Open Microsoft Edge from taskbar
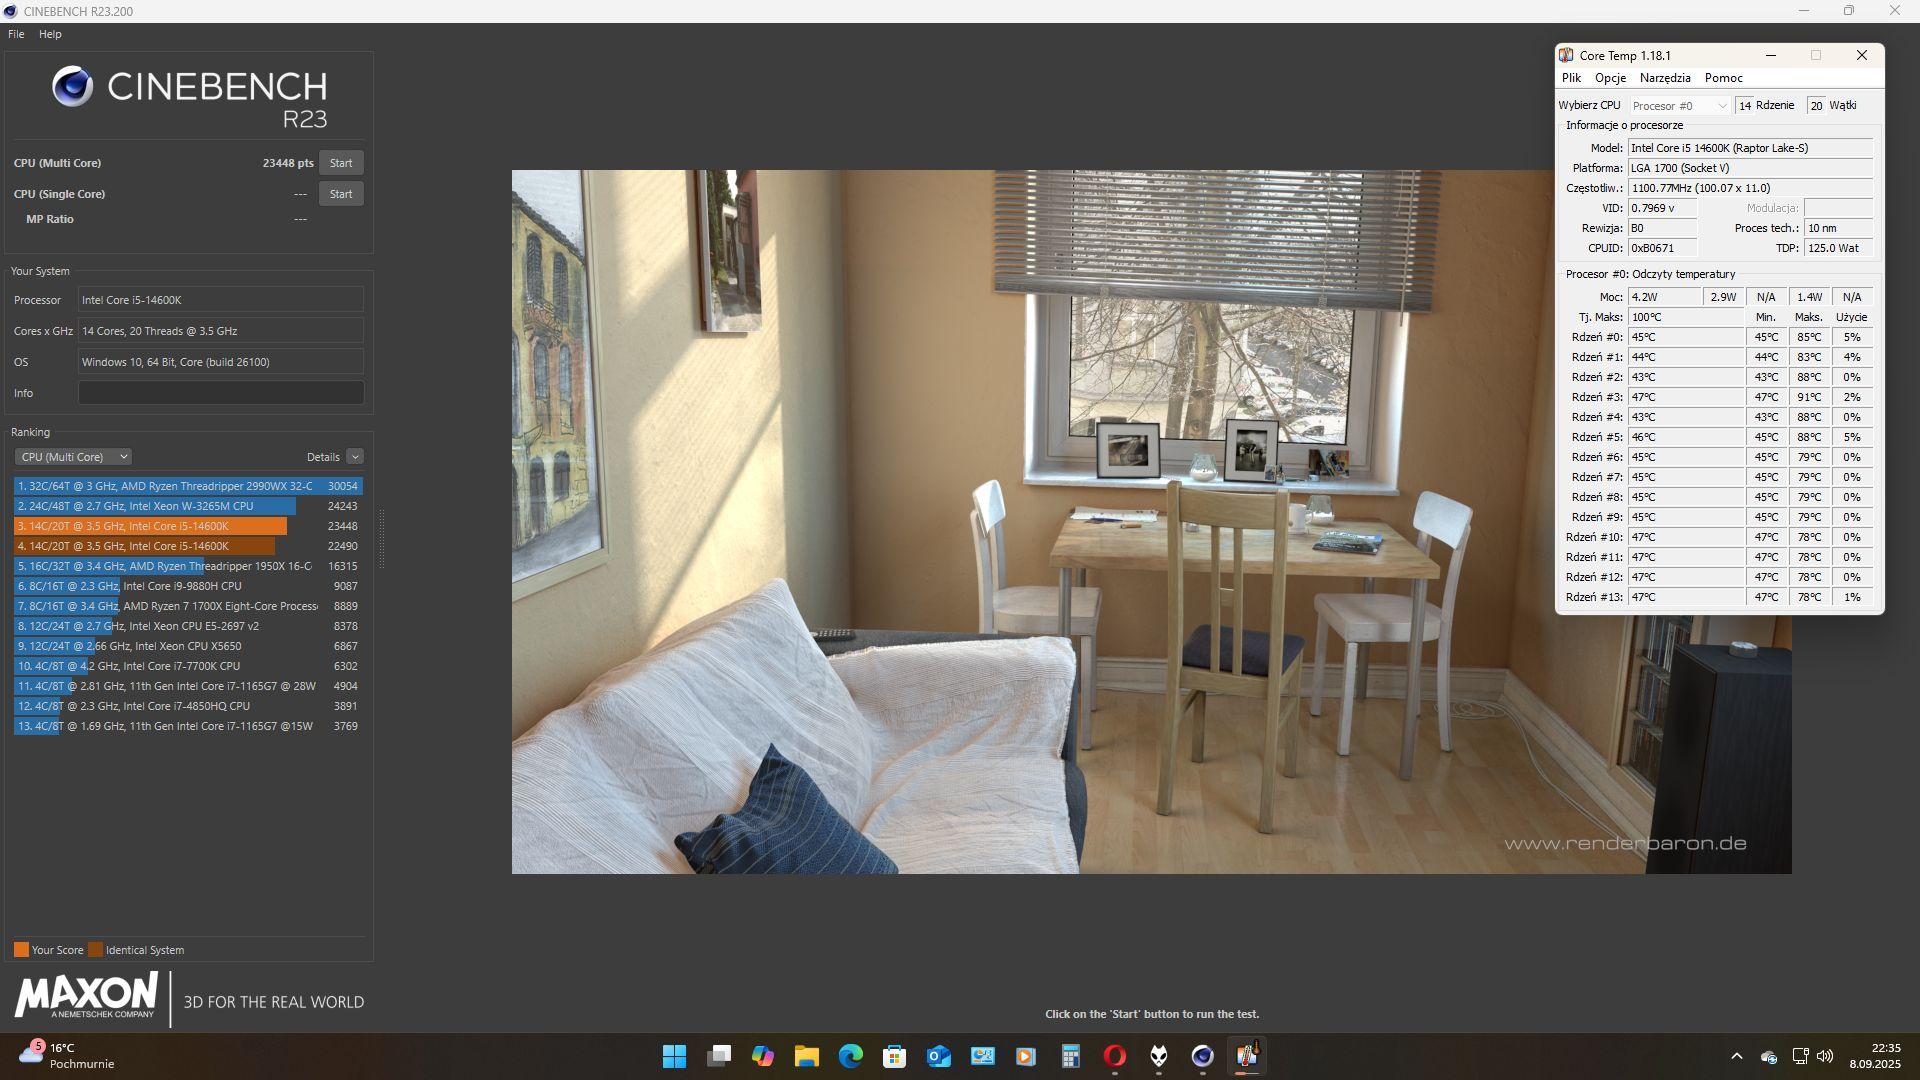 [850, 1056]
